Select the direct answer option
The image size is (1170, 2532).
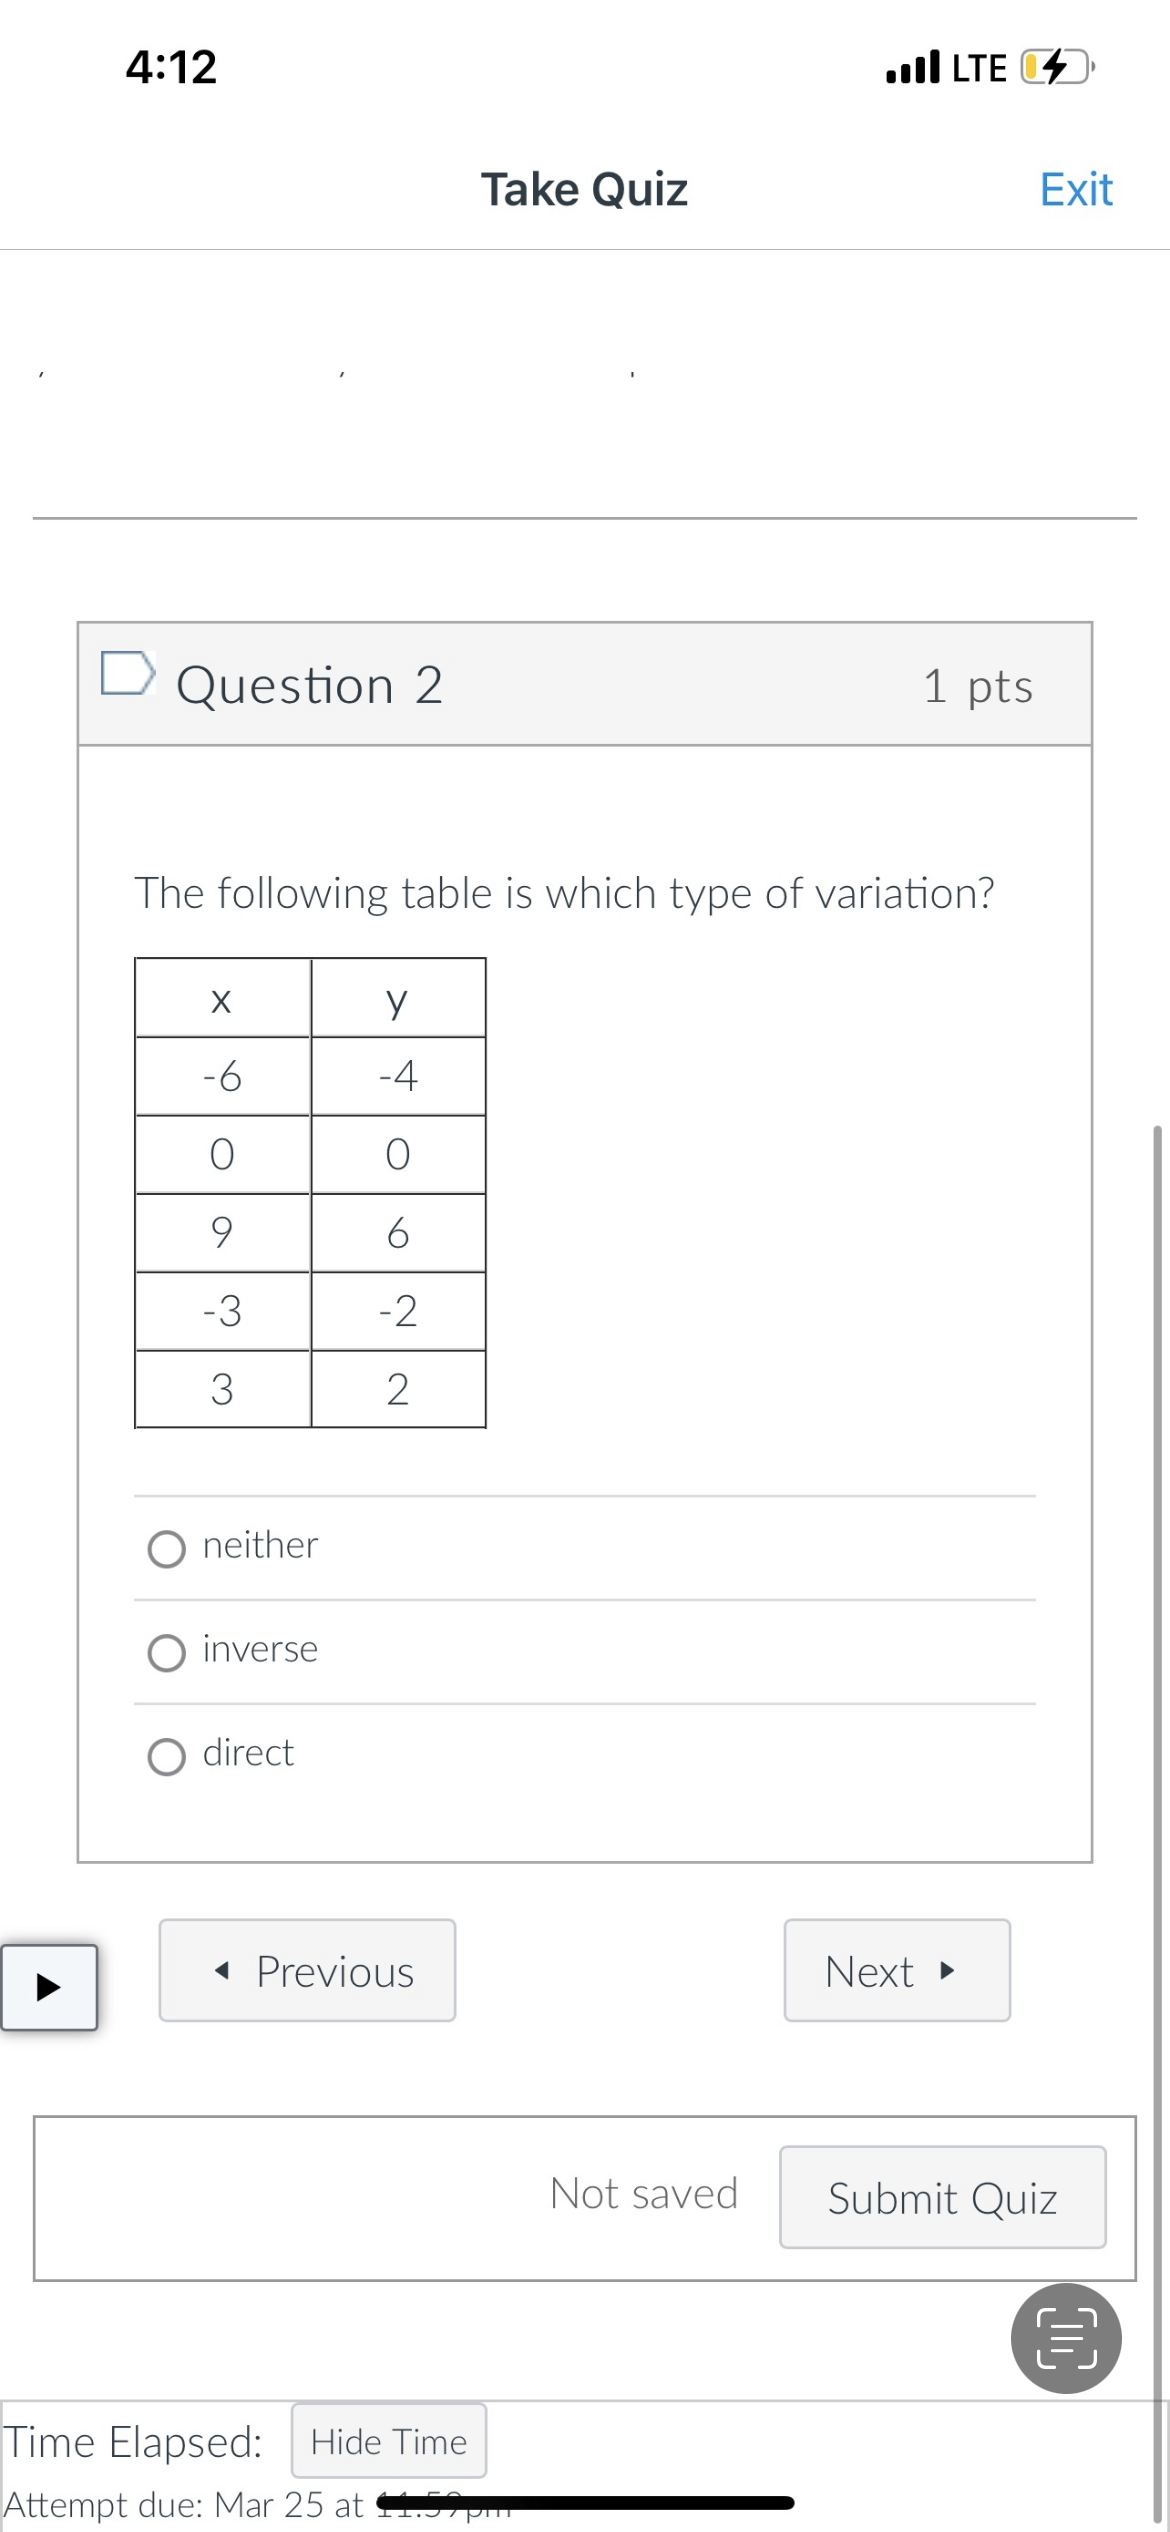[x=167, y=1755]
